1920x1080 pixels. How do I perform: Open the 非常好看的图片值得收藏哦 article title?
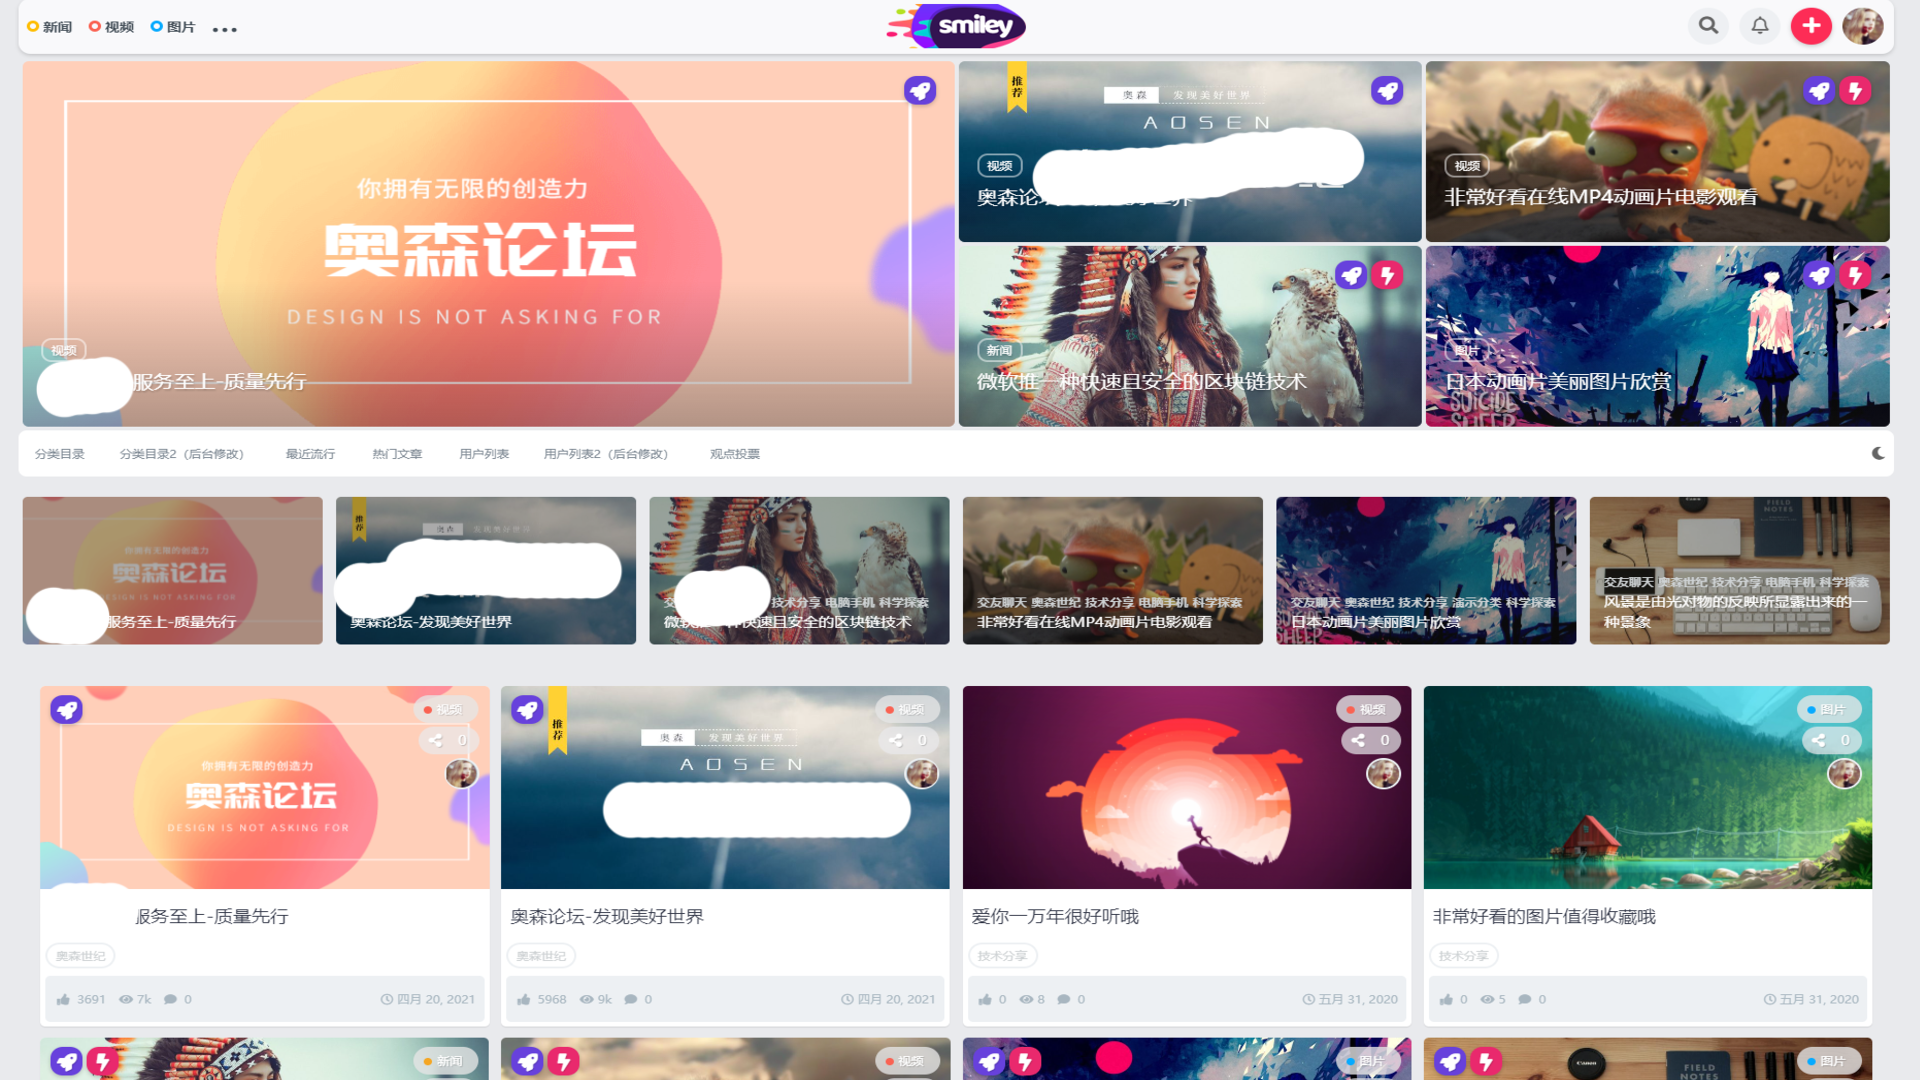pyautogui.click(x=1544, y=916)
